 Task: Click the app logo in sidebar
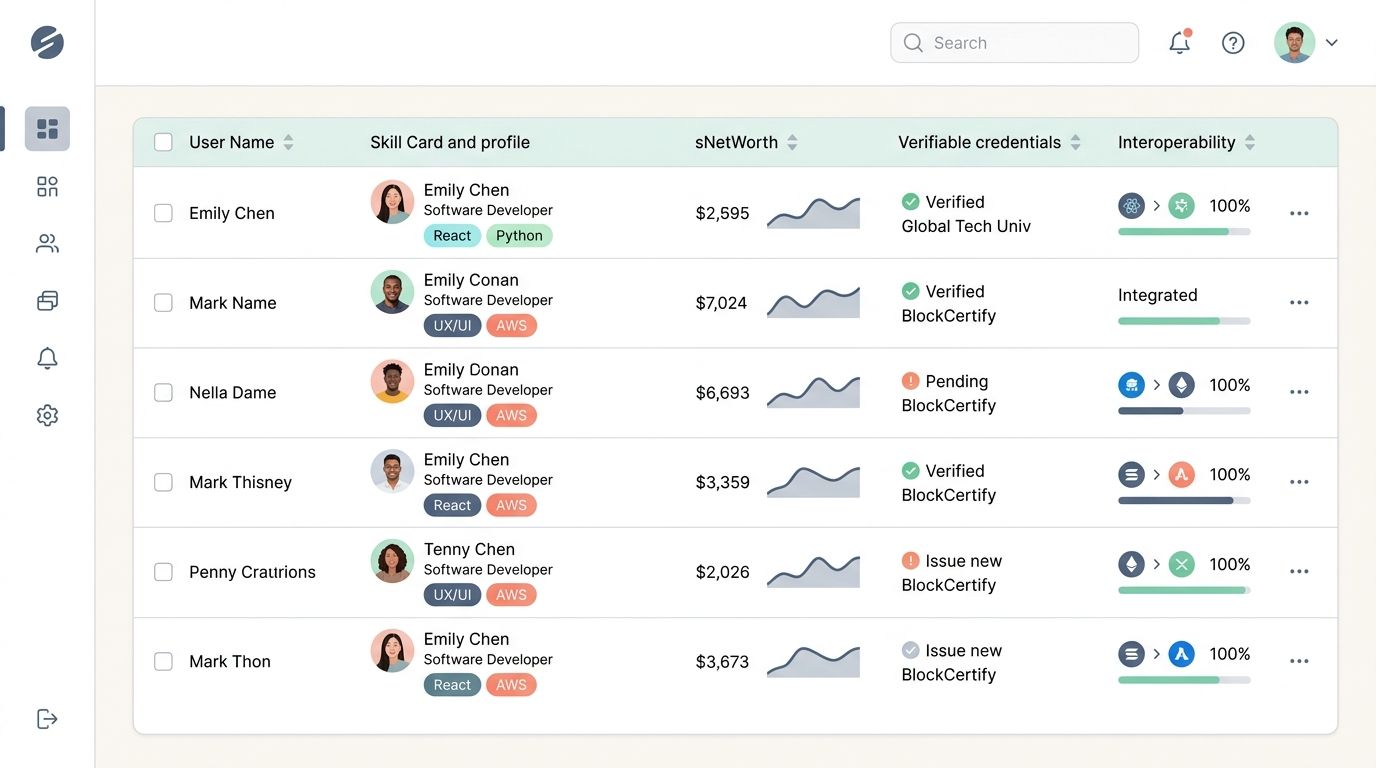47,42
